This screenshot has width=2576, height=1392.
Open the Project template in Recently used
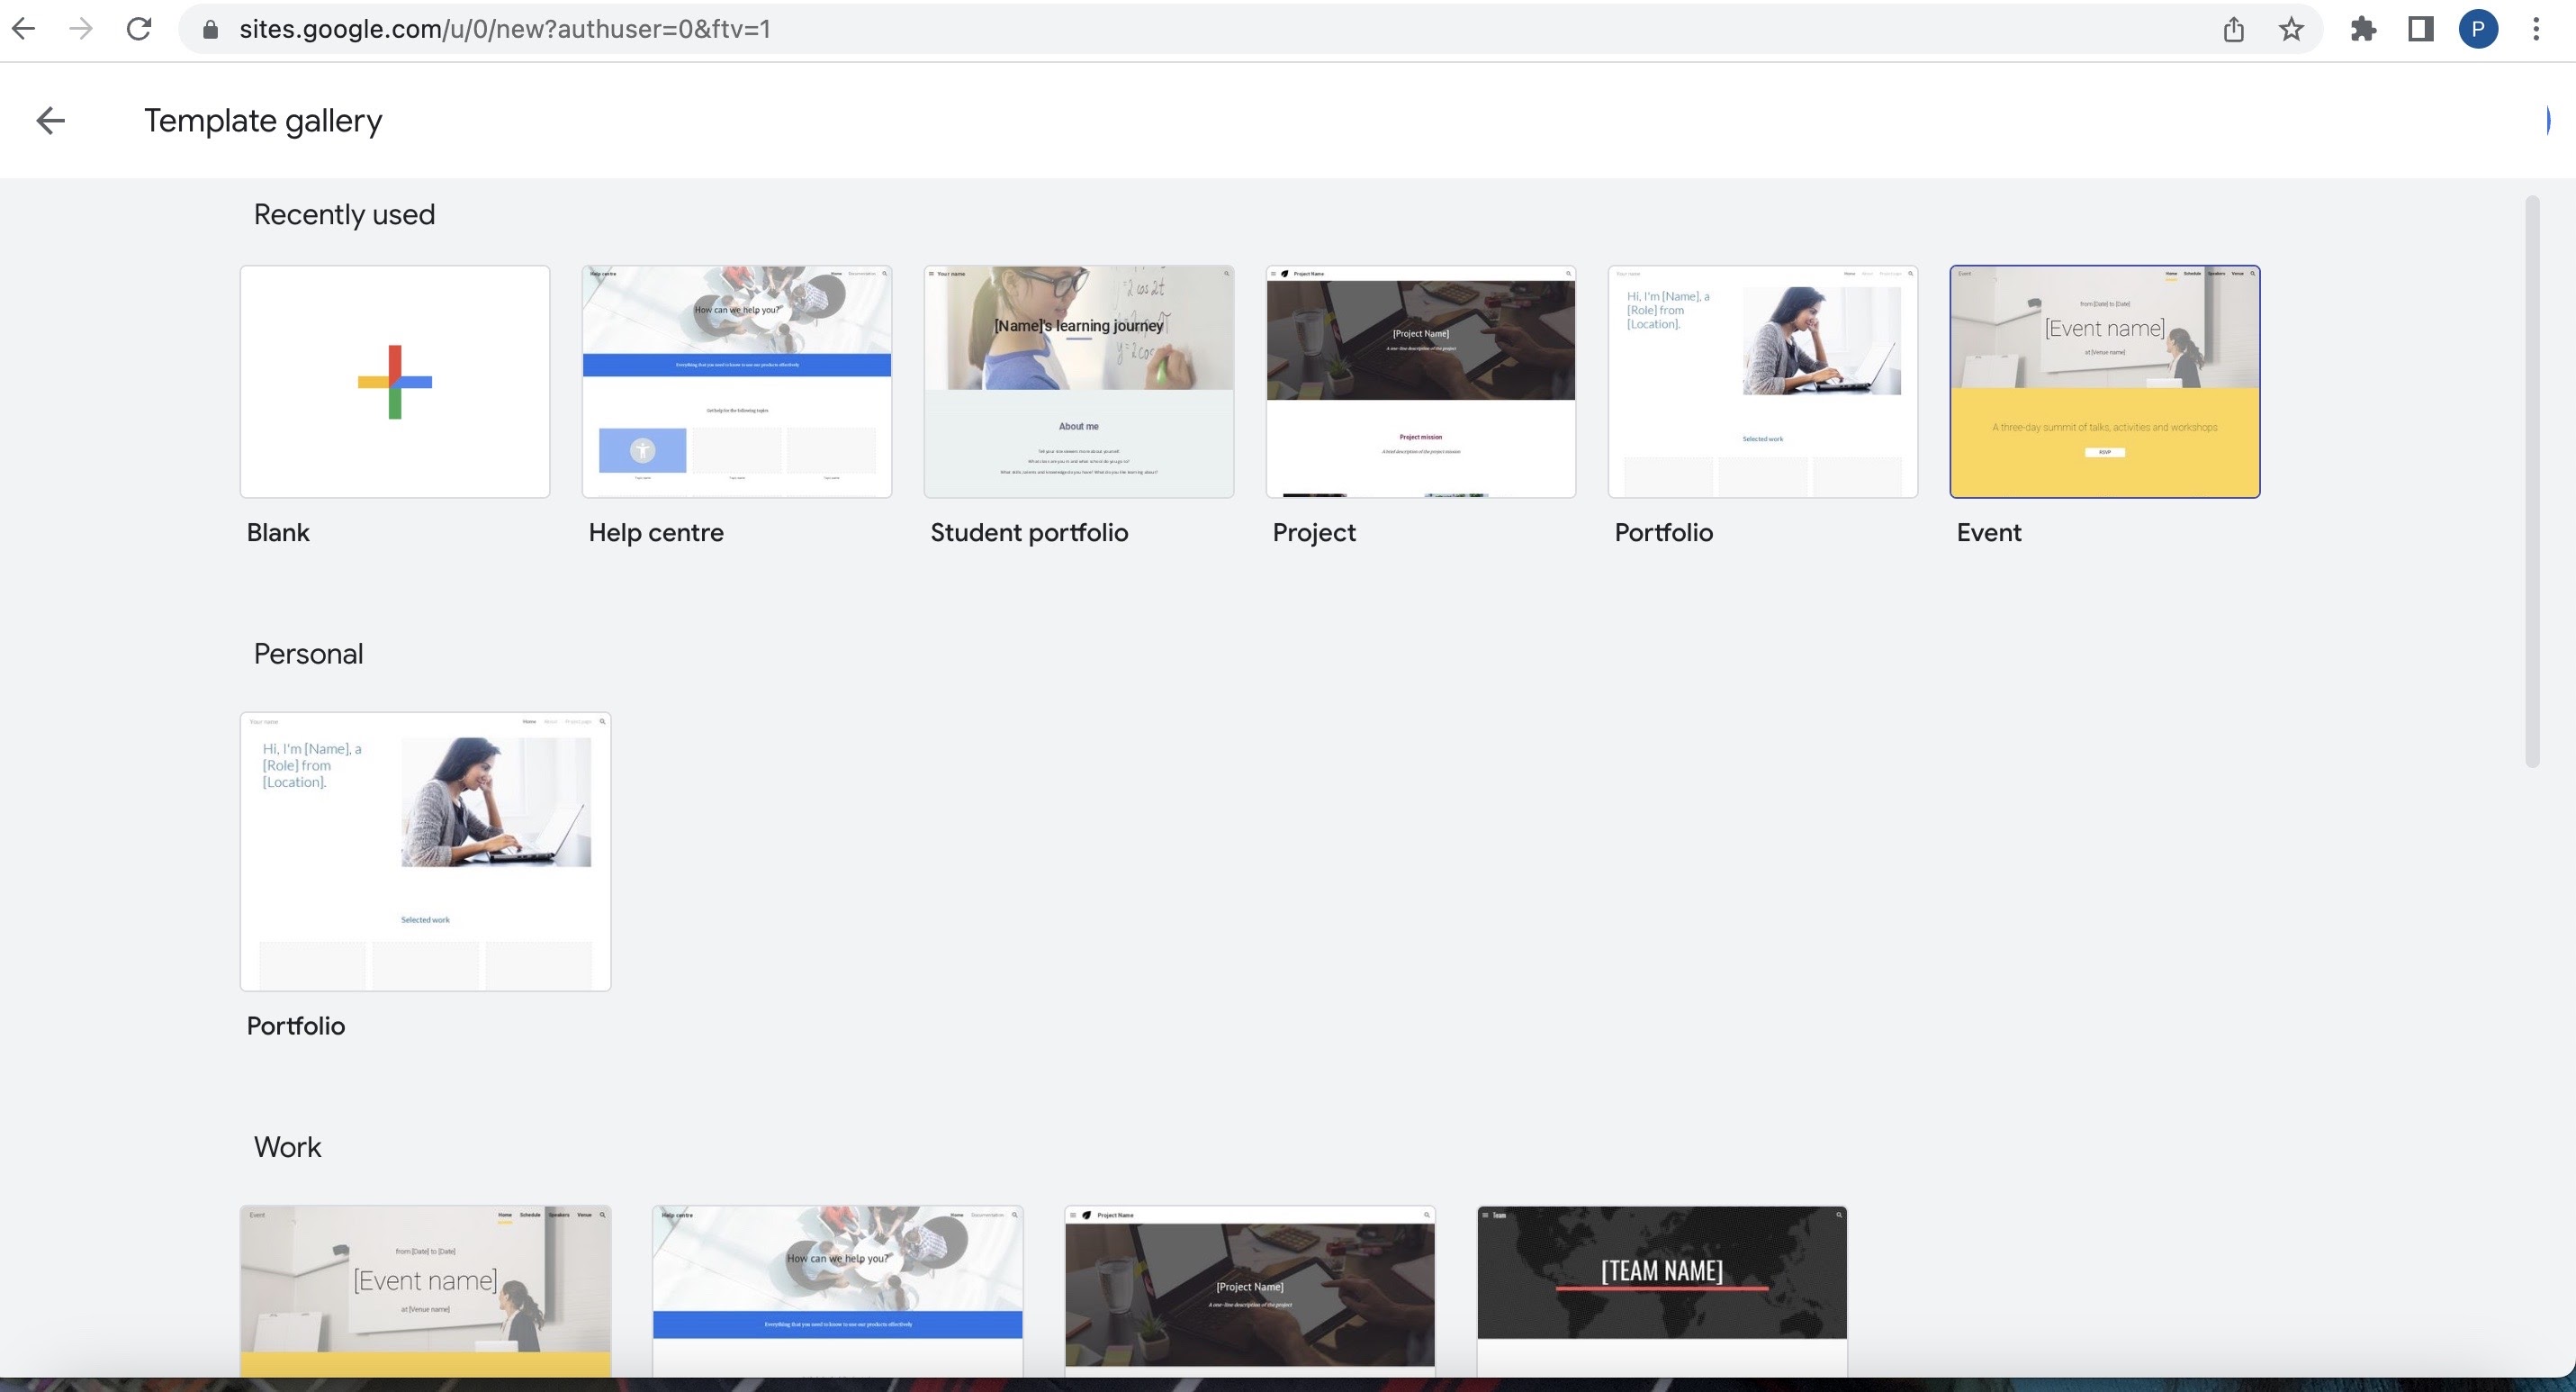click(x=1420, y=381)
